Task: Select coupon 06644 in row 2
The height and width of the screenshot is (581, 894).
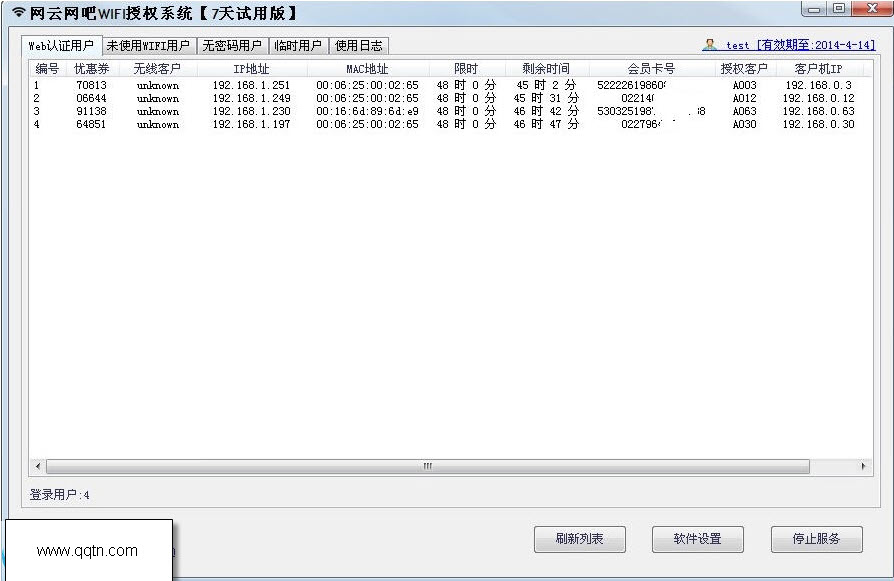Action: pos(91,98)
